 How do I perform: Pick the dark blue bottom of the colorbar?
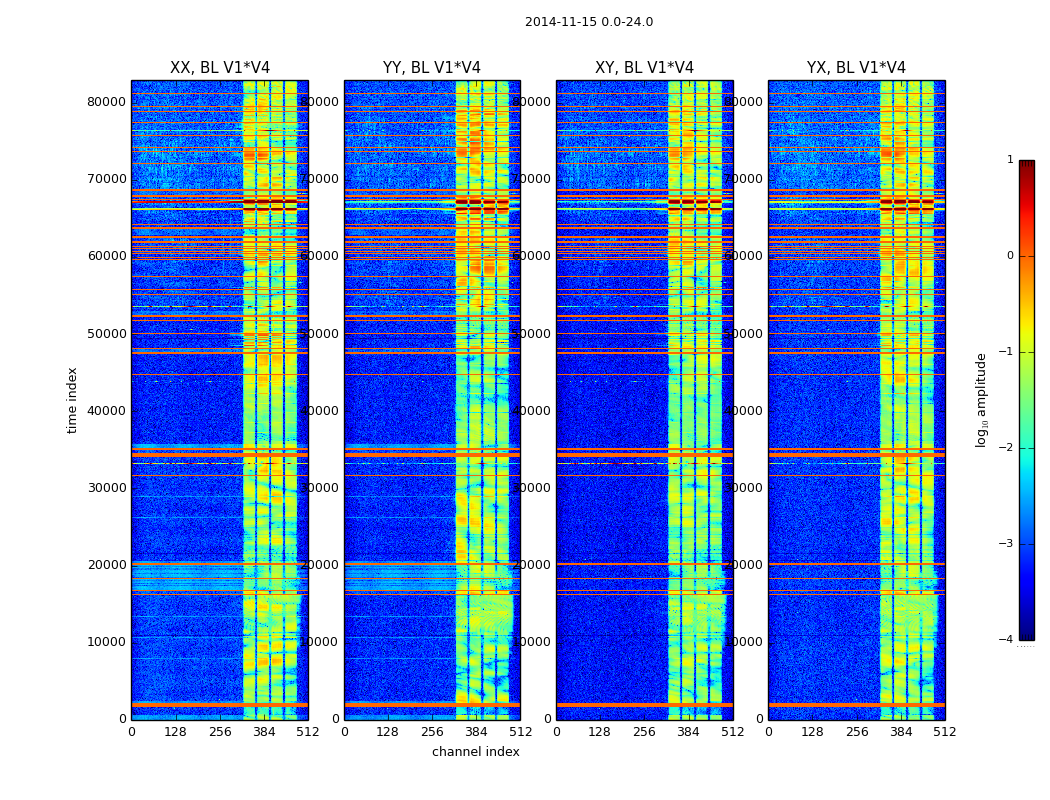point(1026,634)
